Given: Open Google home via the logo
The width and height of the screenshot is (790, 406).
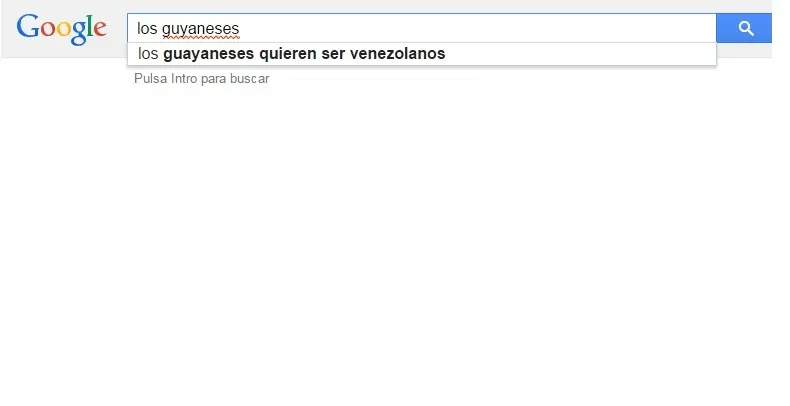Looking at the screenshot, I should click(x=61, y=29).
